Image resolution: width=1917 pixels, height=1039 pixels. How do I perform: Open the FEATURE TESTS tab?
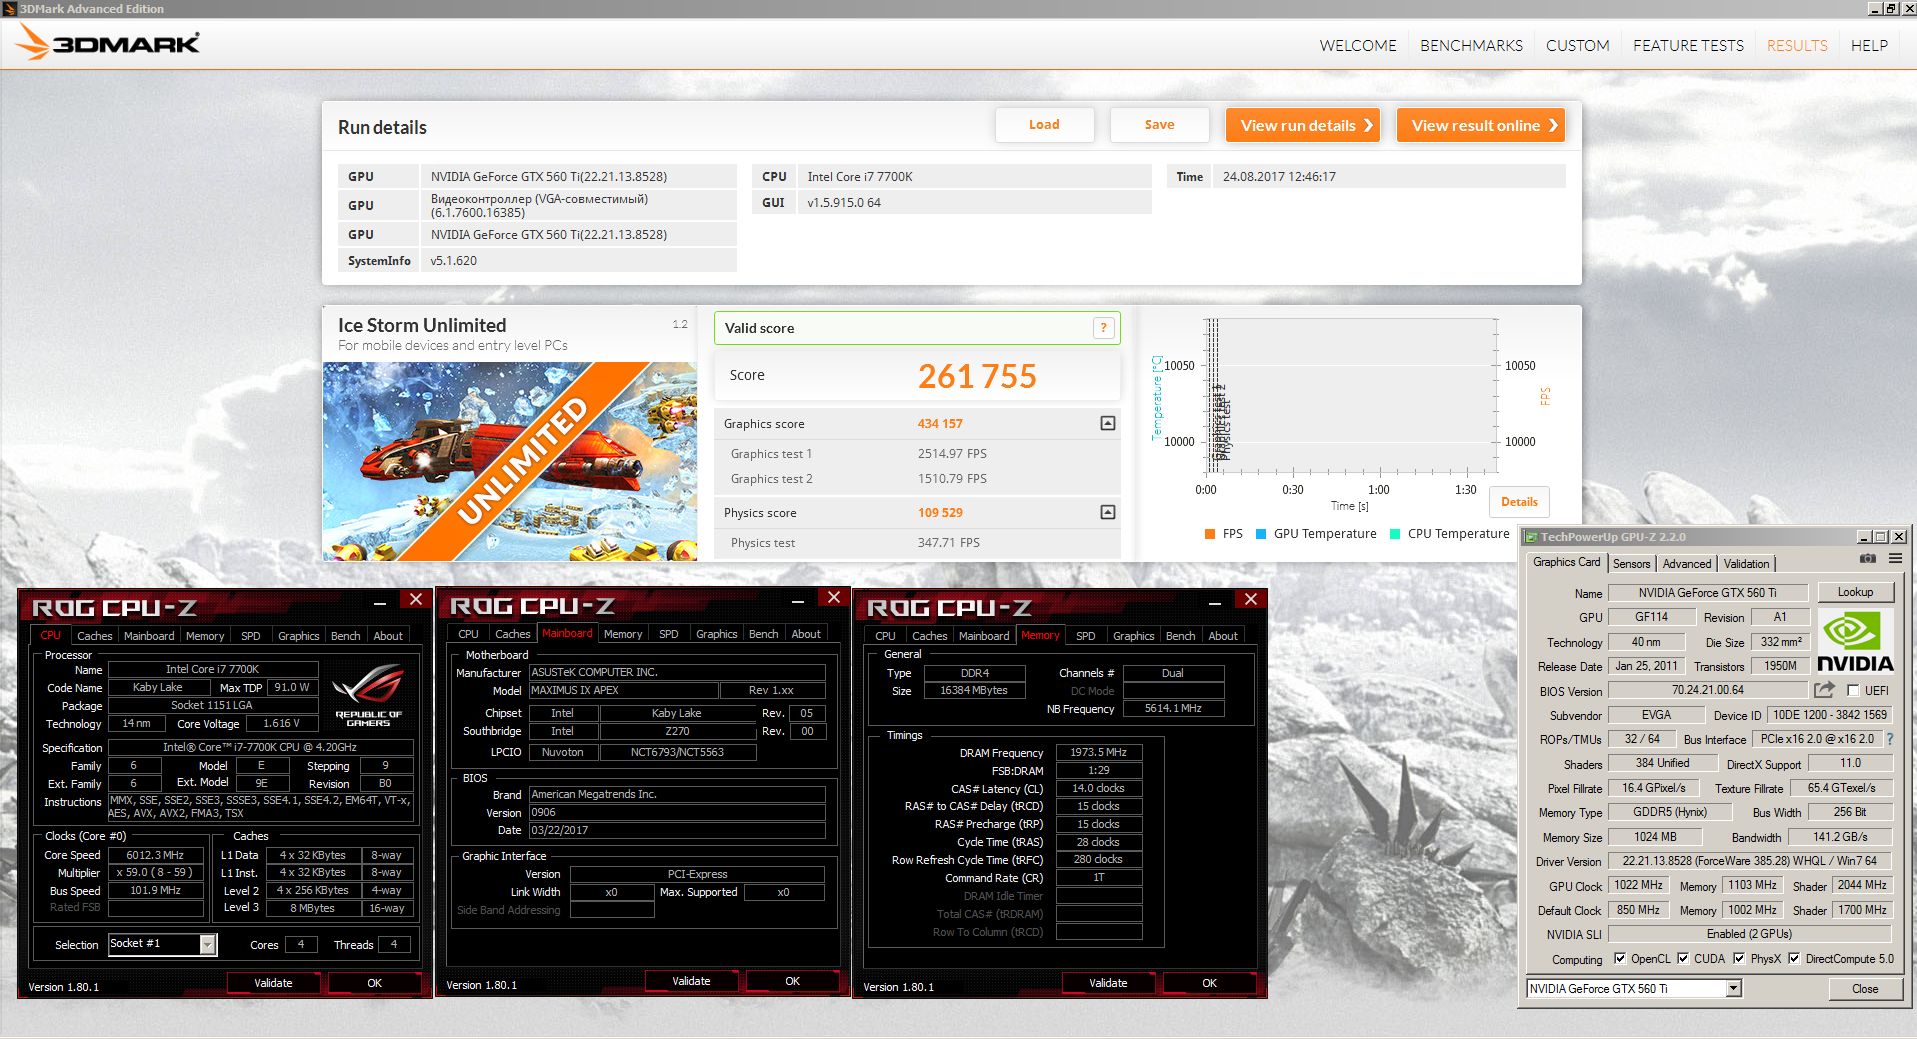(x=1688, y=46)
